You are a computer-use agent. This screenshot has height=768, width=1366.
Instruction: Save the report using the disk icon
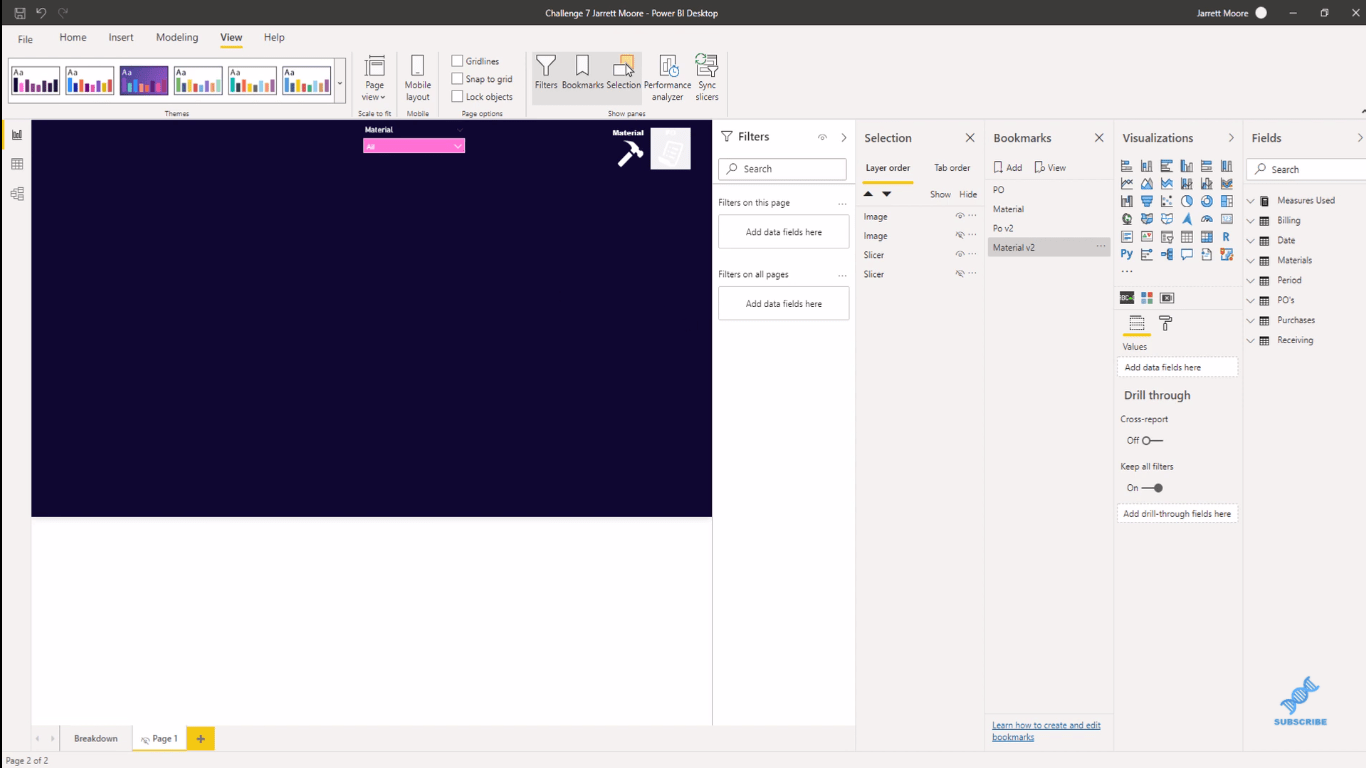[x=20, y=13]
